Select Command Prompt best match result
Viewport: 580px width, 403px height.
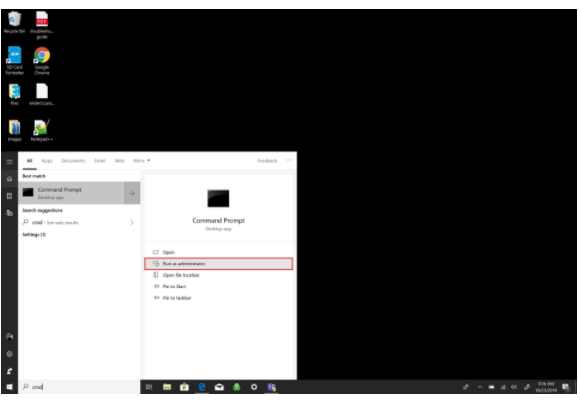pyautogui.click(x=71, y=193)
